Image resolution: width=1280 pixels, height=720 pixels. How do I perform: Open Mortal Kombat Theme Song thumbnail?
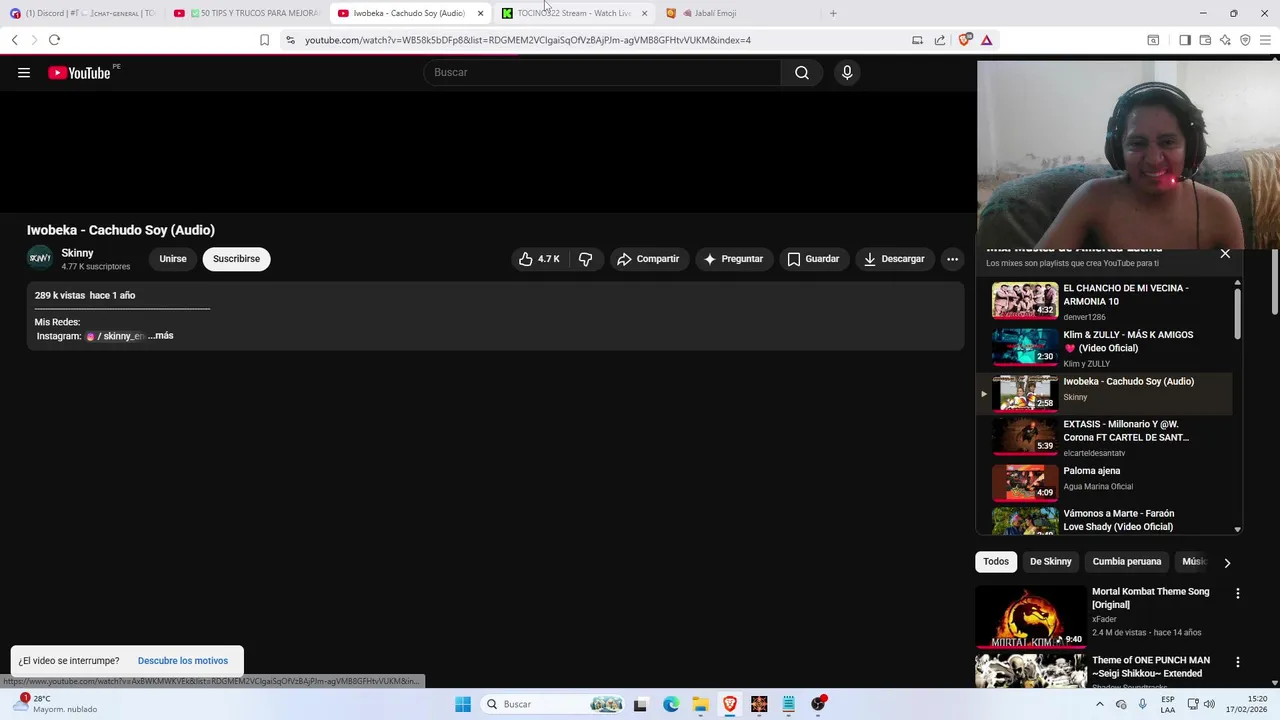click(1030, 616)
